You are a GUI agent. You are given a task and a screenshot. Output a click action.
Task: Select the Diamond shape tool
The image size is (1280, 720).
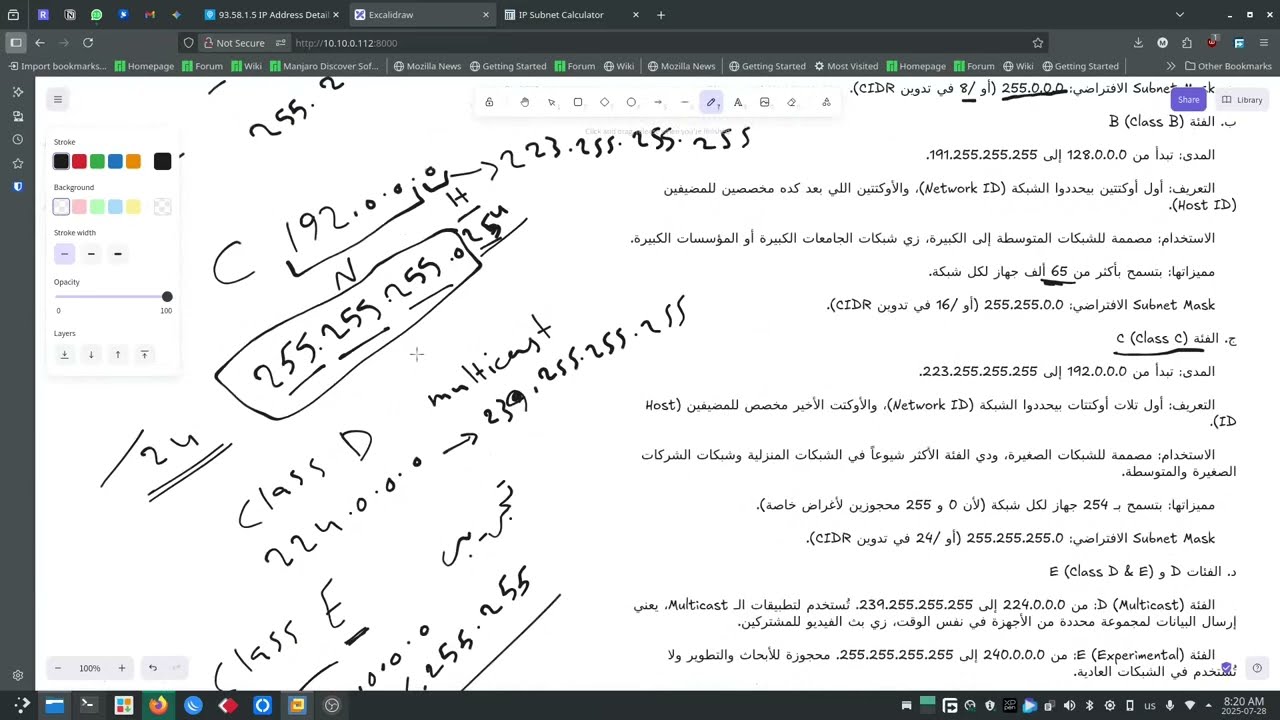604,102
